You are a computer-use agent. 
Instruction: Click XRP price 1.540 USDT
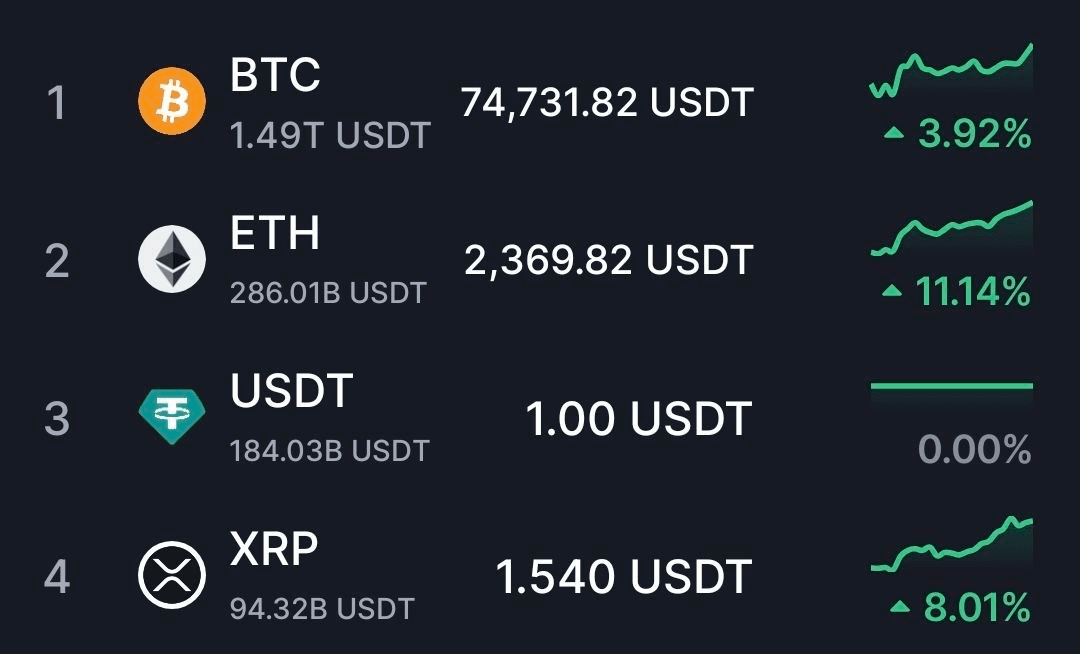(624, 577)
